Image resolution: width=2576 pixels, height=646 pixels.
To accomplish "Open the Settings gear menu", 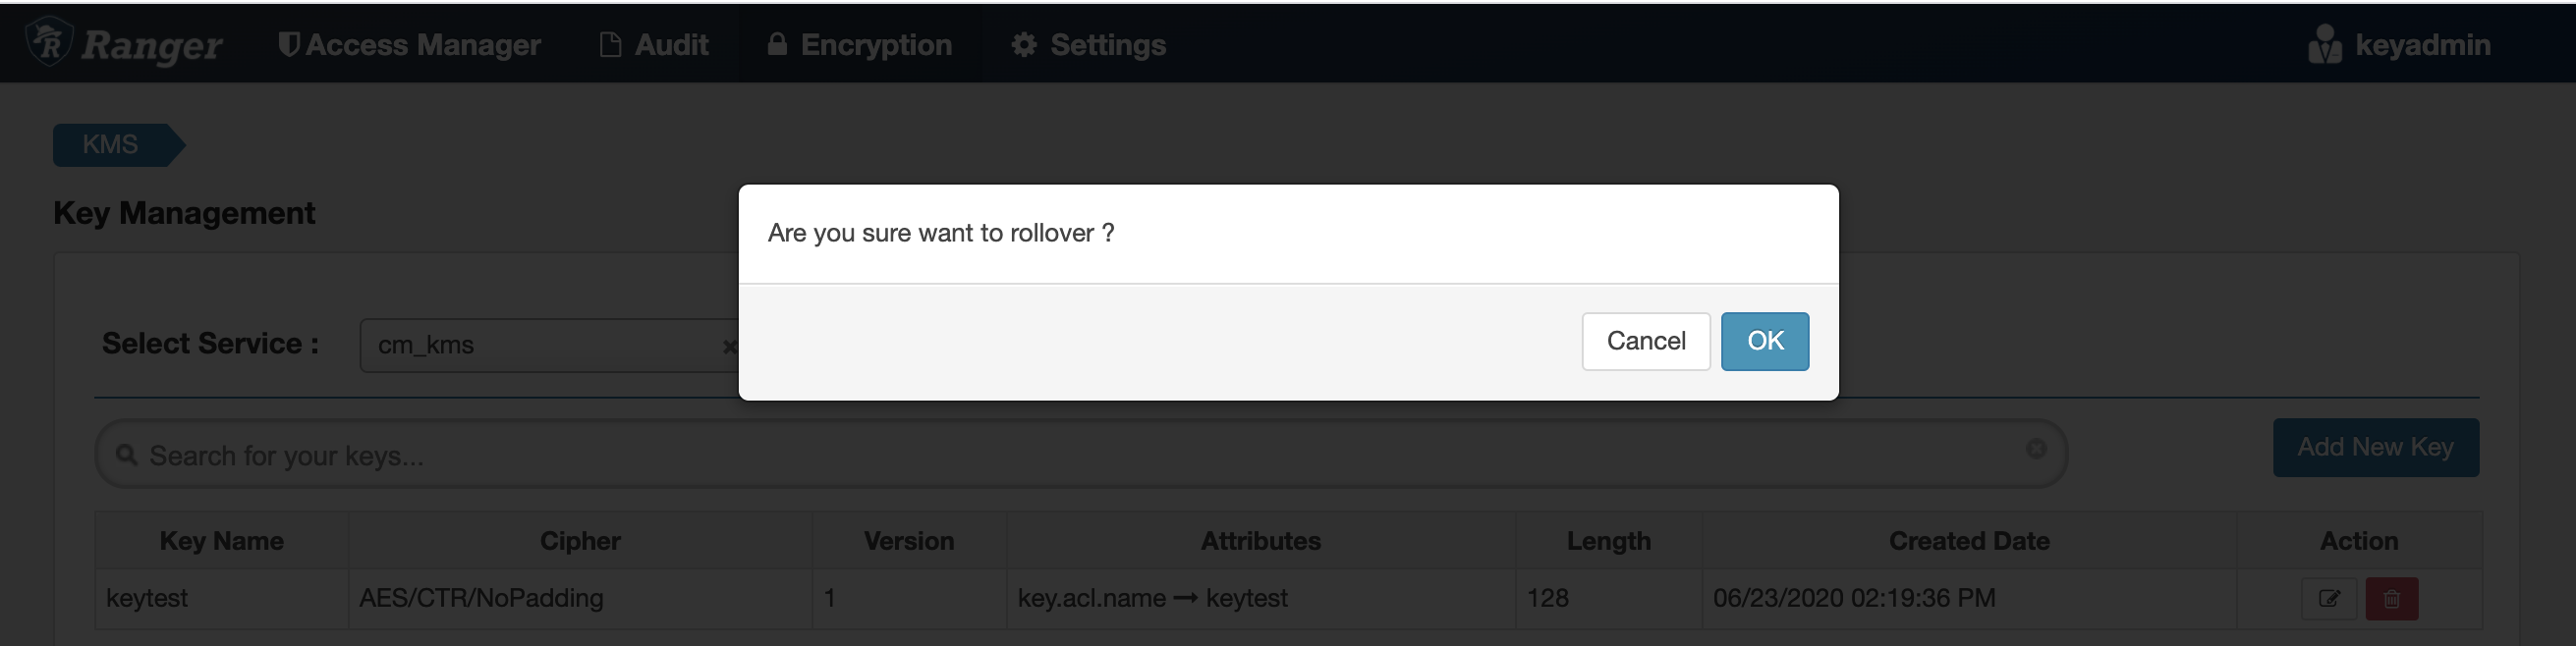I will point(1088,45).
